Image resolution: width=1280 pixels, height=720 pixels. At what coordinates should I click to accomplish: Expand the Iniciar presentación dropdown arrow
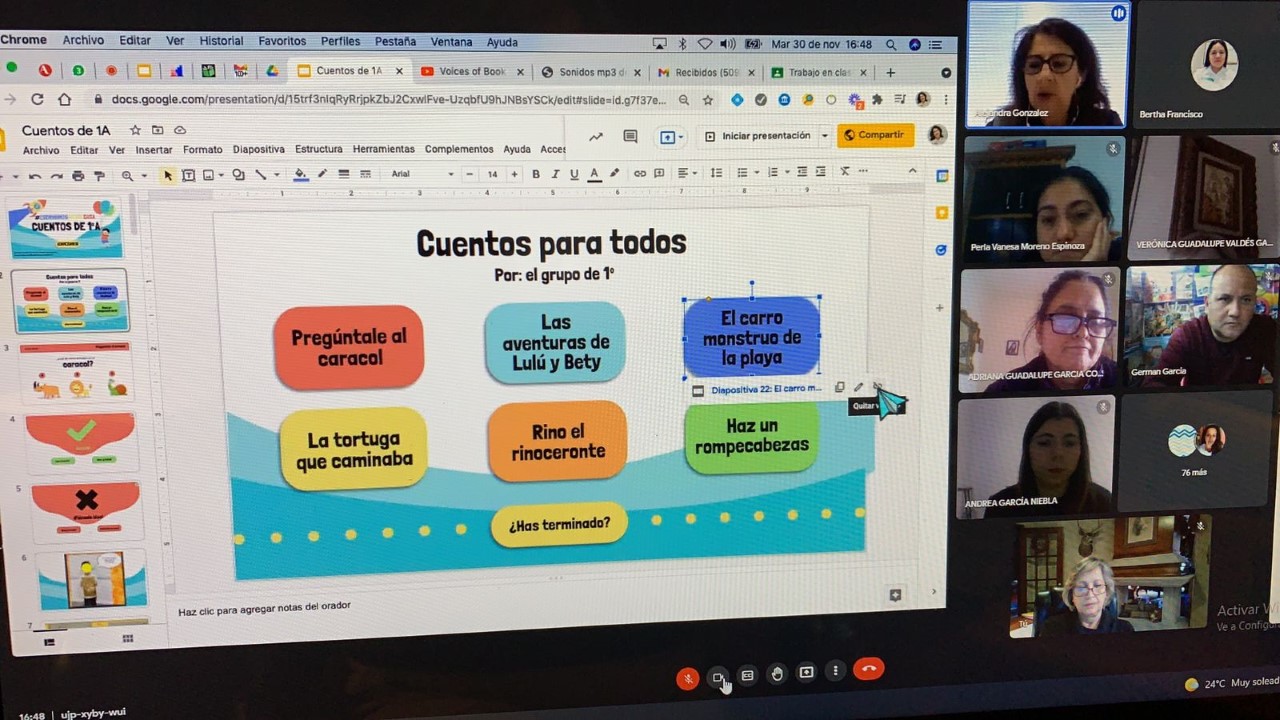point(825,136)
